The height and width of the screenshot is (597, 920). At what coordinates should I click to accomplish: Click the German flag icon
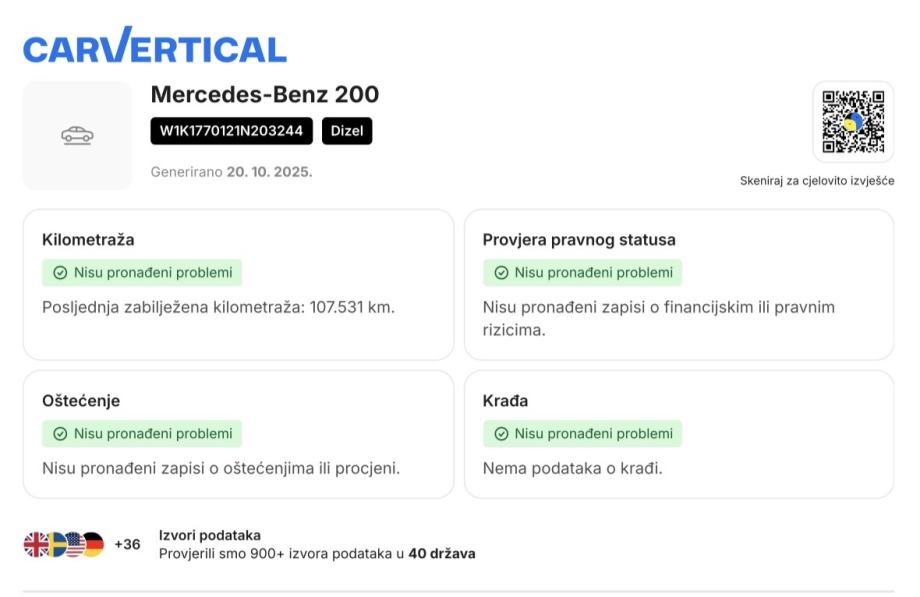92,545
